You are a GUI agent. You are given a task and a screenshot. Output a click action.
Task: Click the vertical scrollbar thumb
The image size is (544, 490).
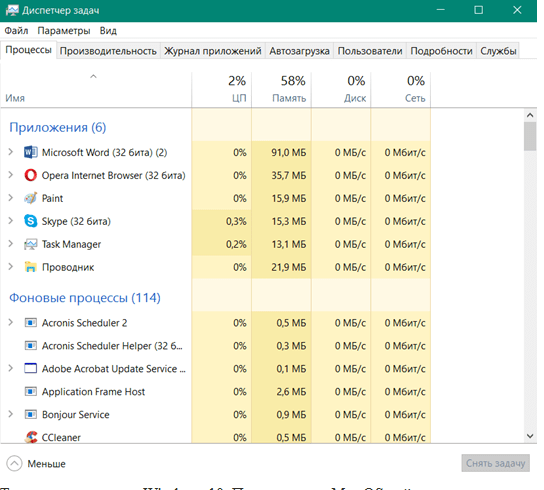[x=530, y=136]
